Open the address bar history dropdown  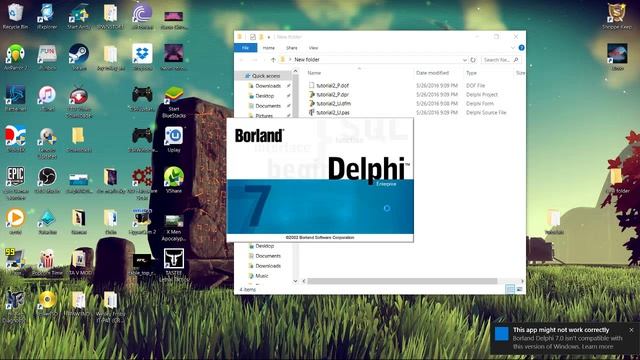tap(464, 60)
